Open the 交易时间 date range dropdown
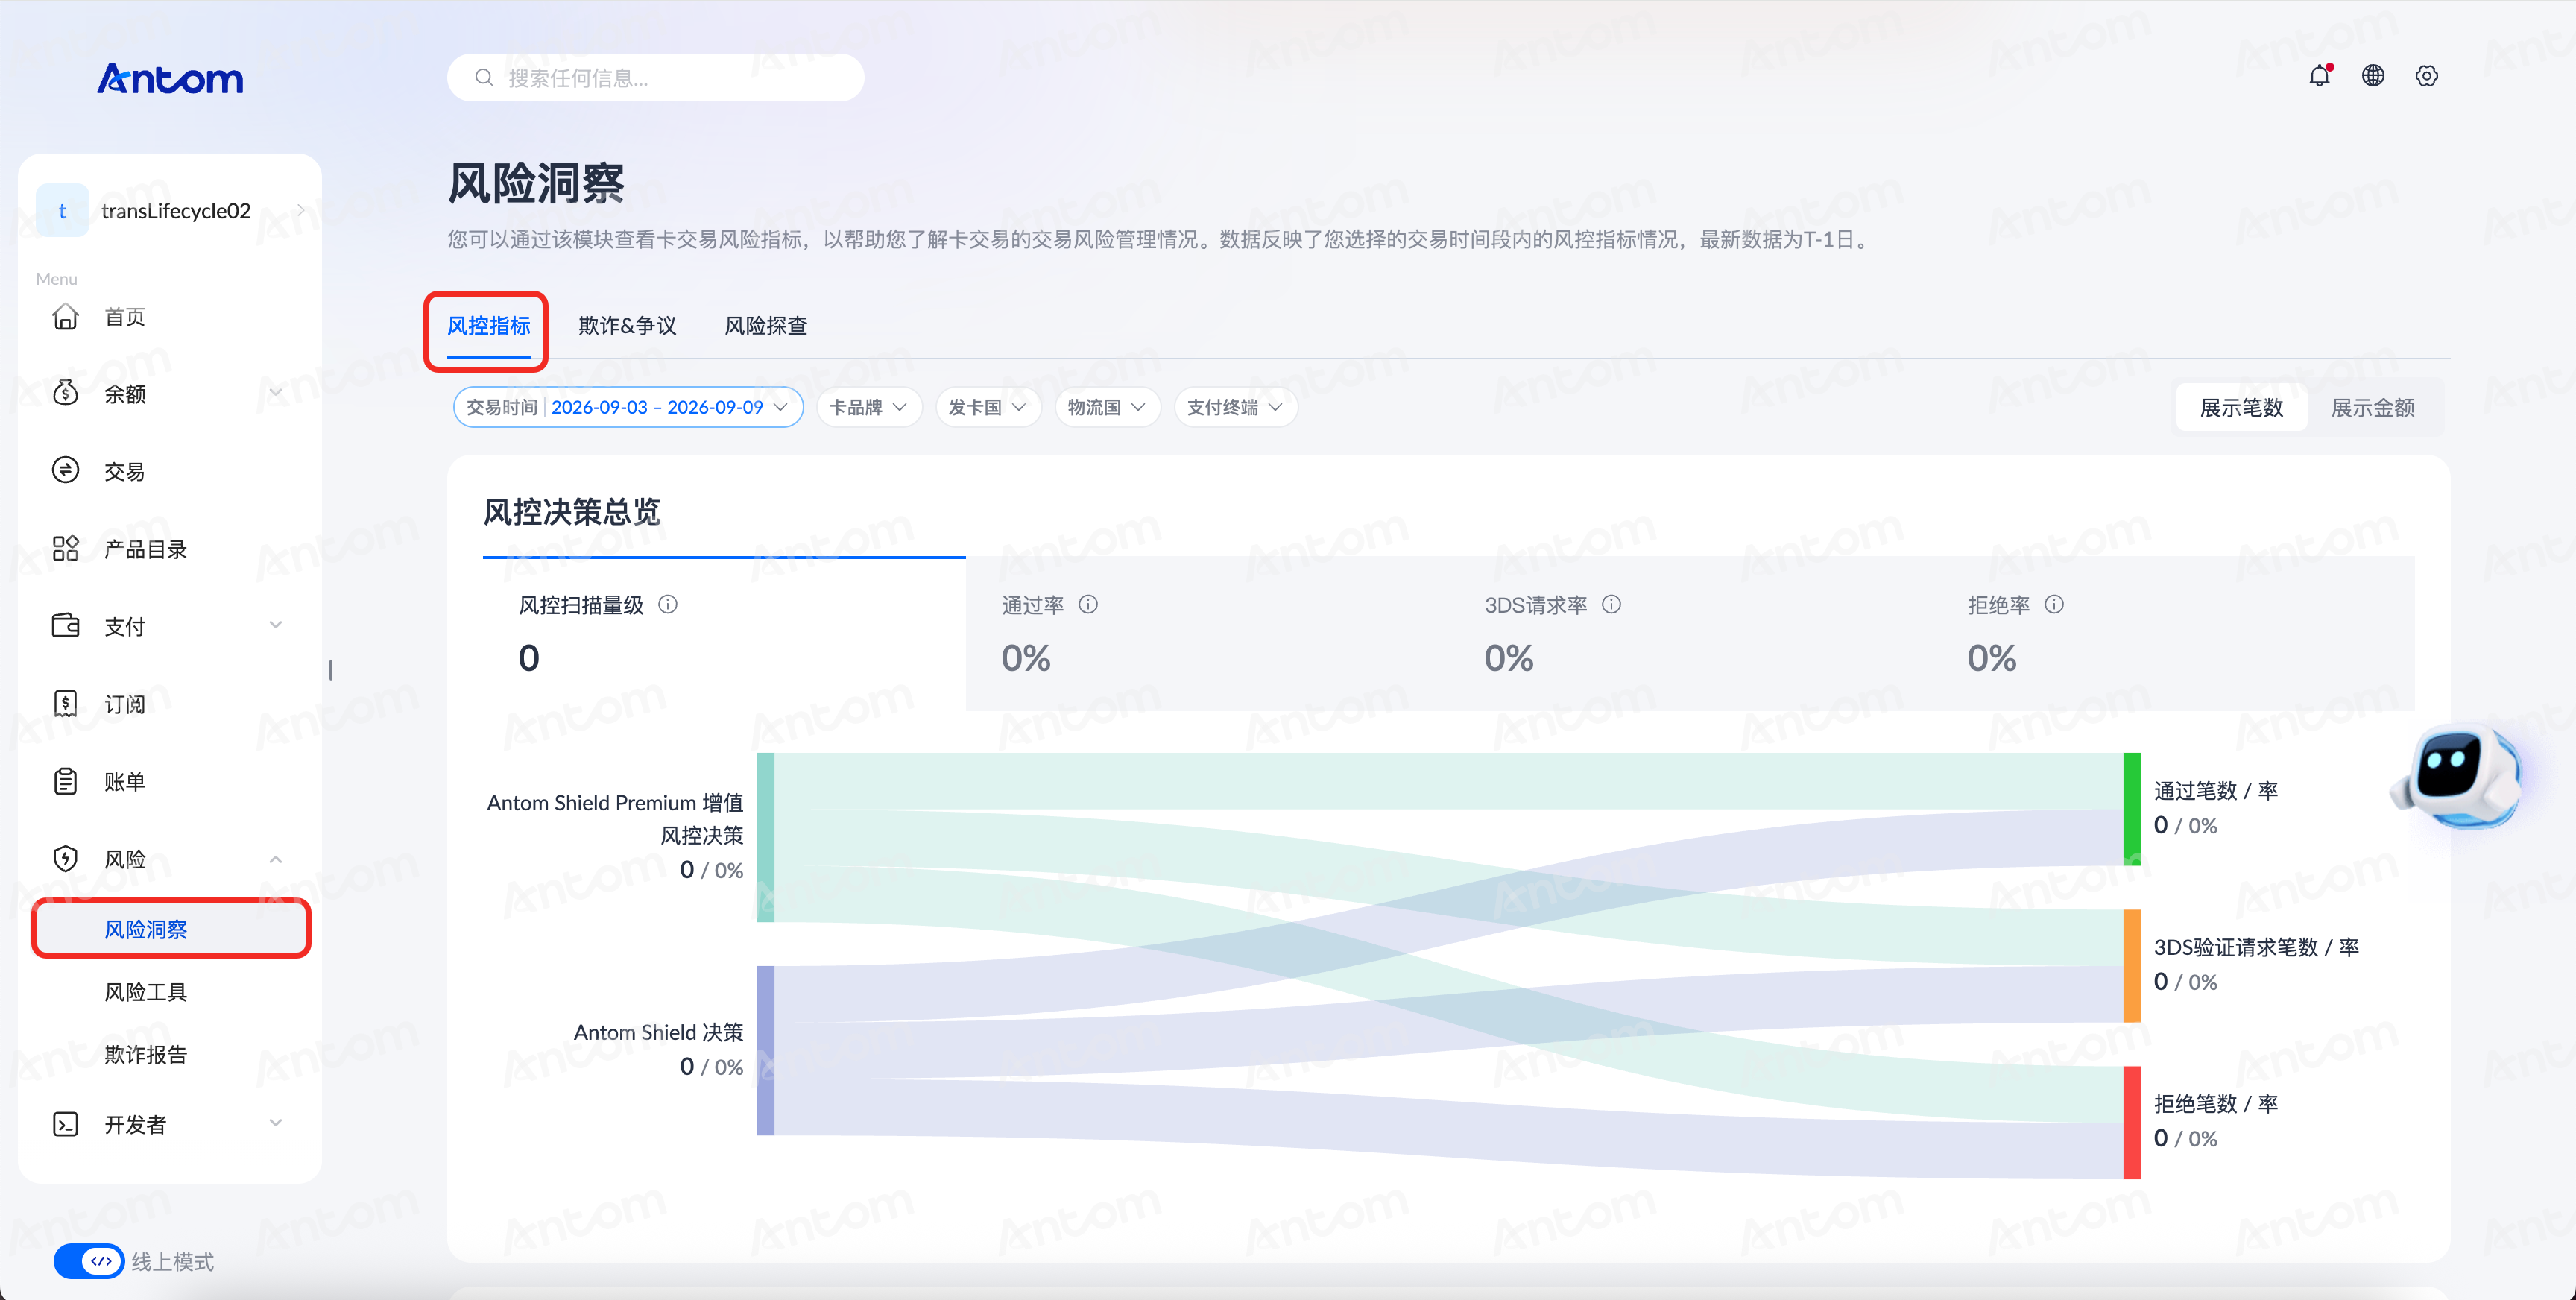The width and height of the screenshot is (2576, 1300). tap(628, 407)
